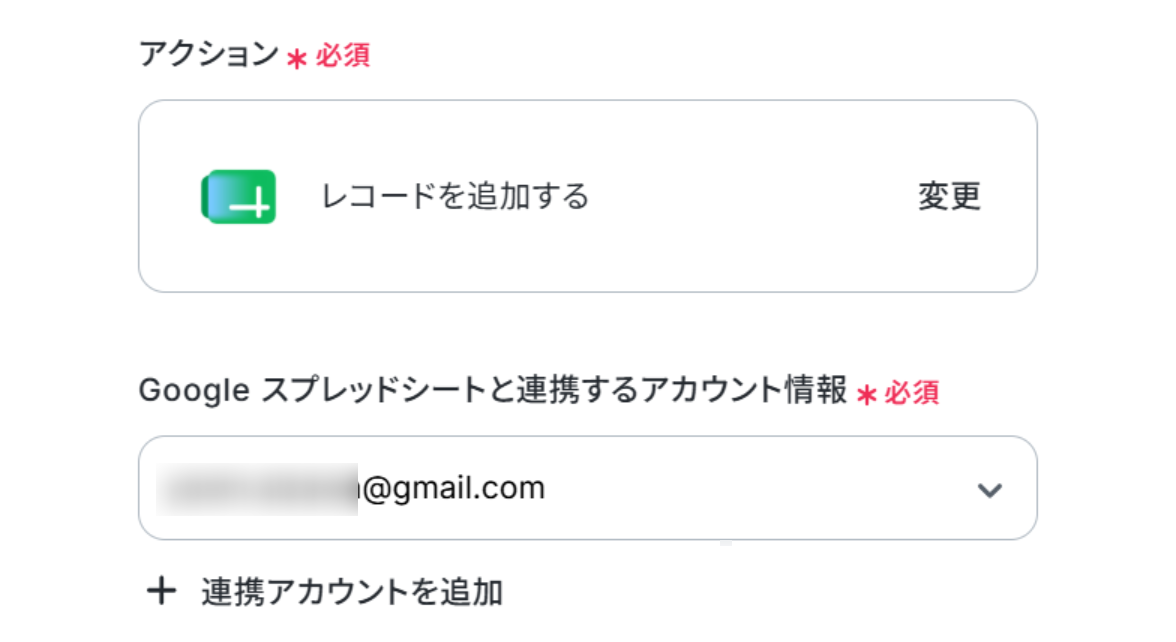The image size is (1176, 642).
Task: Click the green Google Sheets icon
Action: (238, 196)
